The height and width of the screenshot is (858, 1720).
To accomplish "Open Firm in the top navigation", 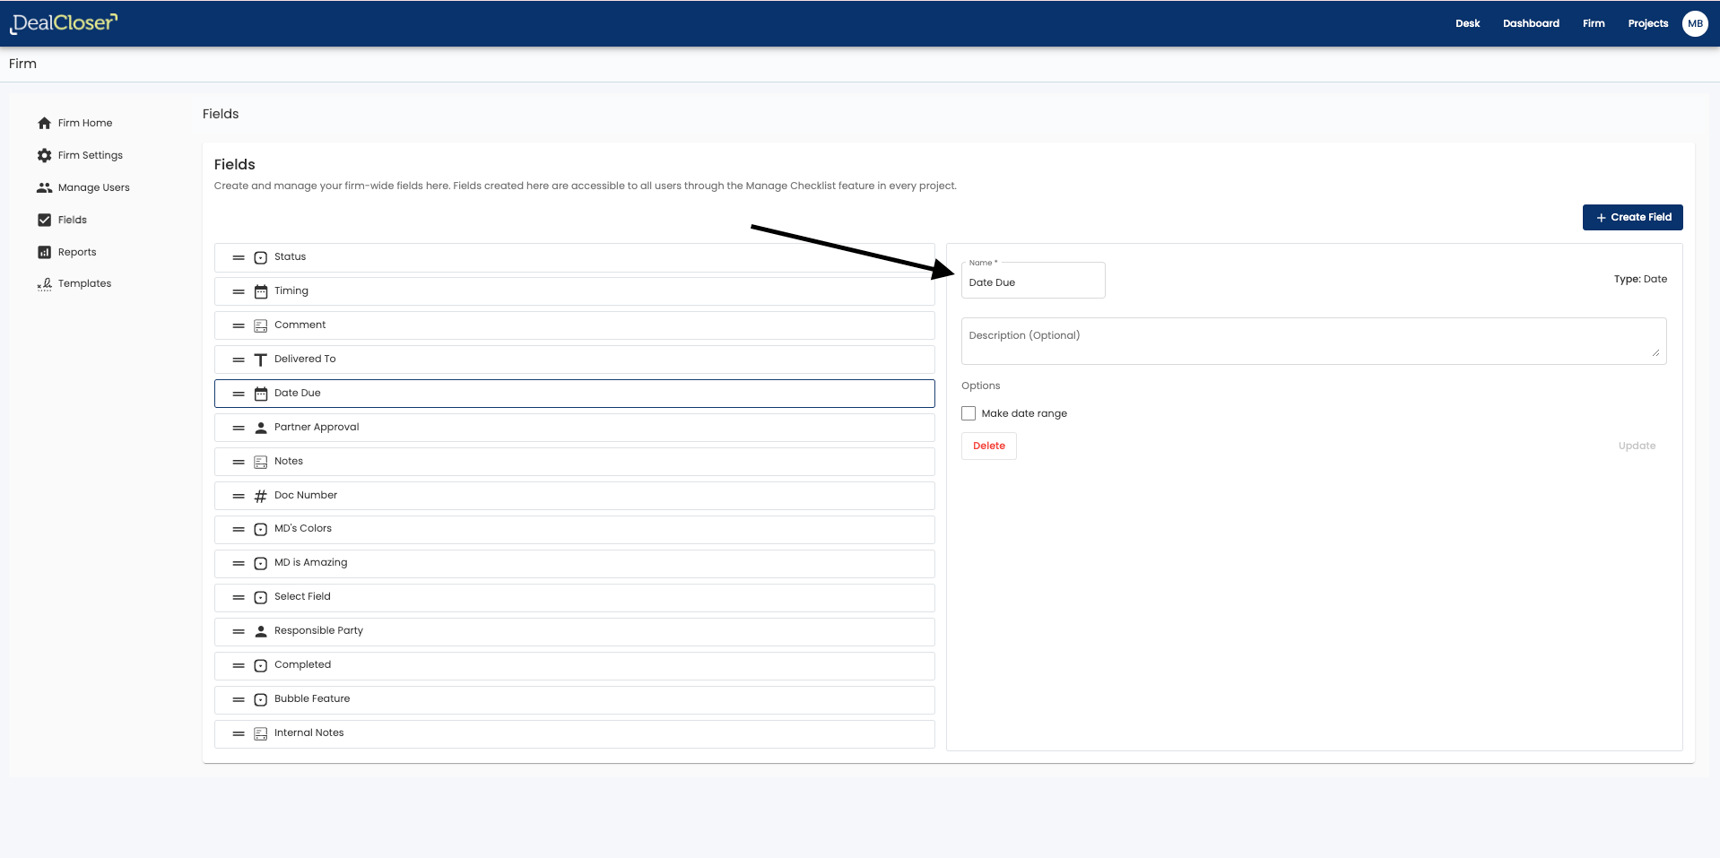I will click(1593, 23).
